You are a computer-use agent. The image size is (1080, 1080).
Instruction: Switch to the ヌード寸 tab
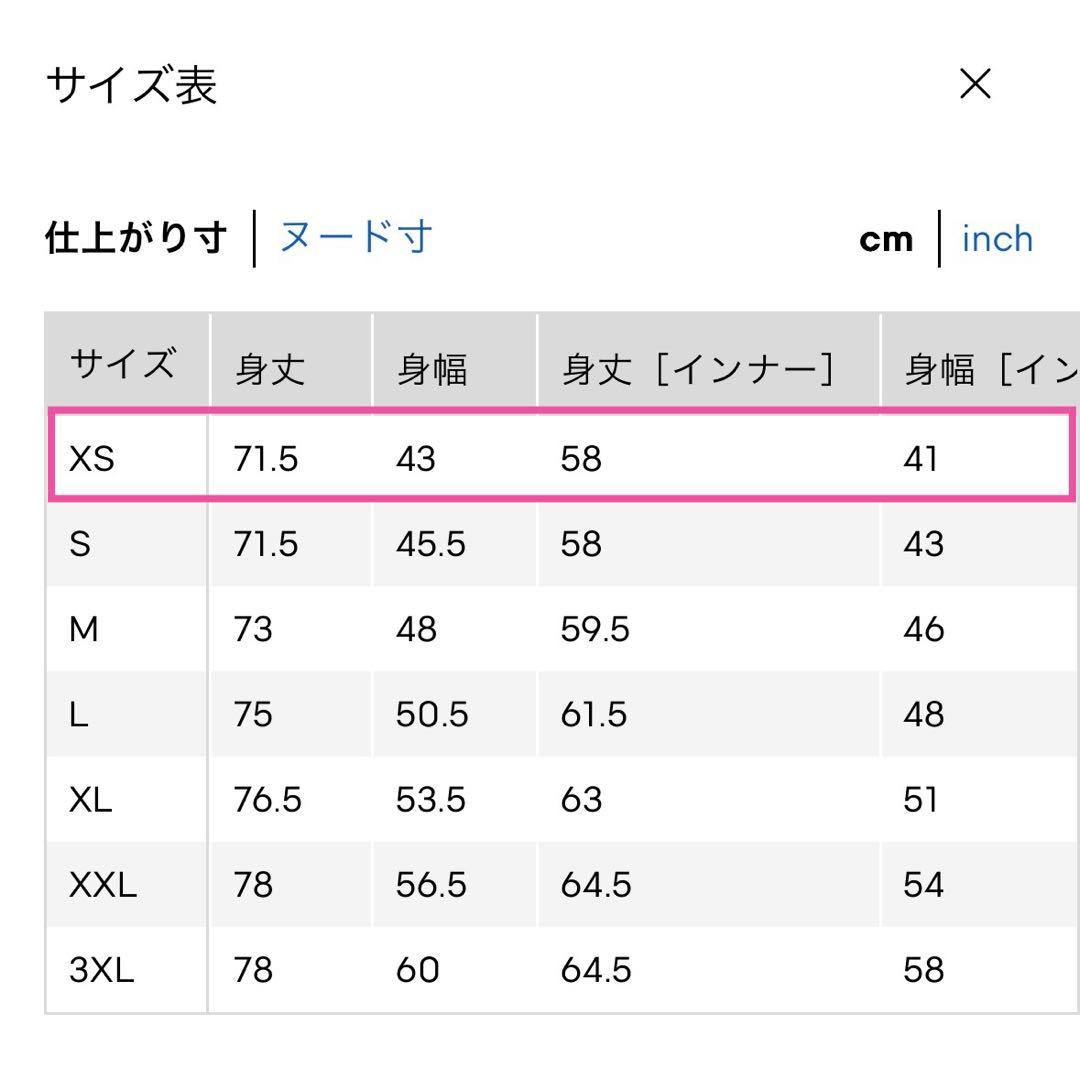(x=356, y=238)
